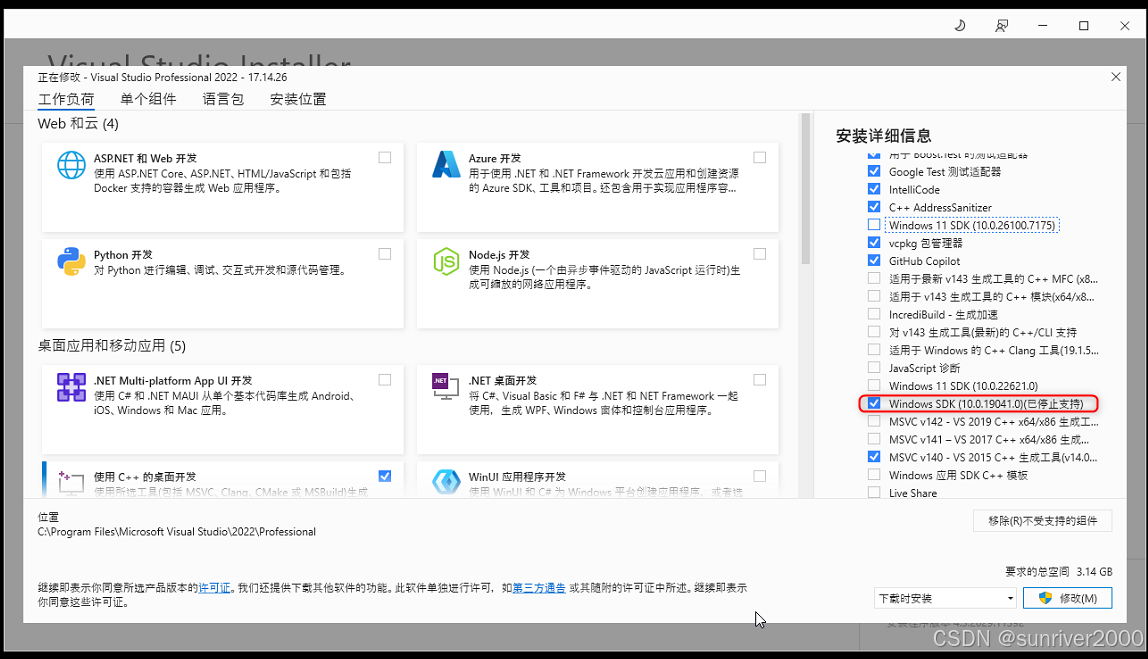
Task: Check C++ MFC for v143 build tools
Action: tap(874, 278)
